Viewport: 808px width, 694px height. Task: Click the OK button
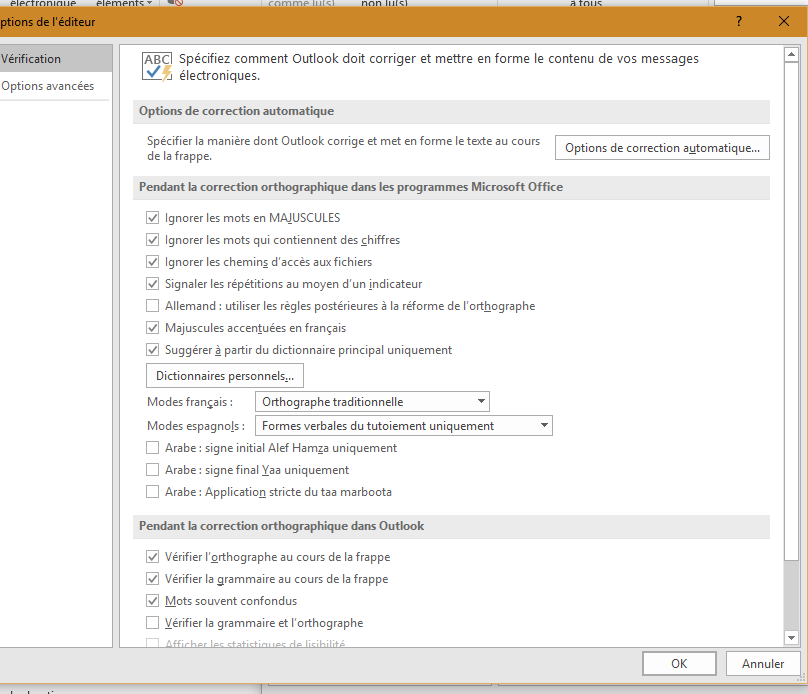[x=679, y=664]
